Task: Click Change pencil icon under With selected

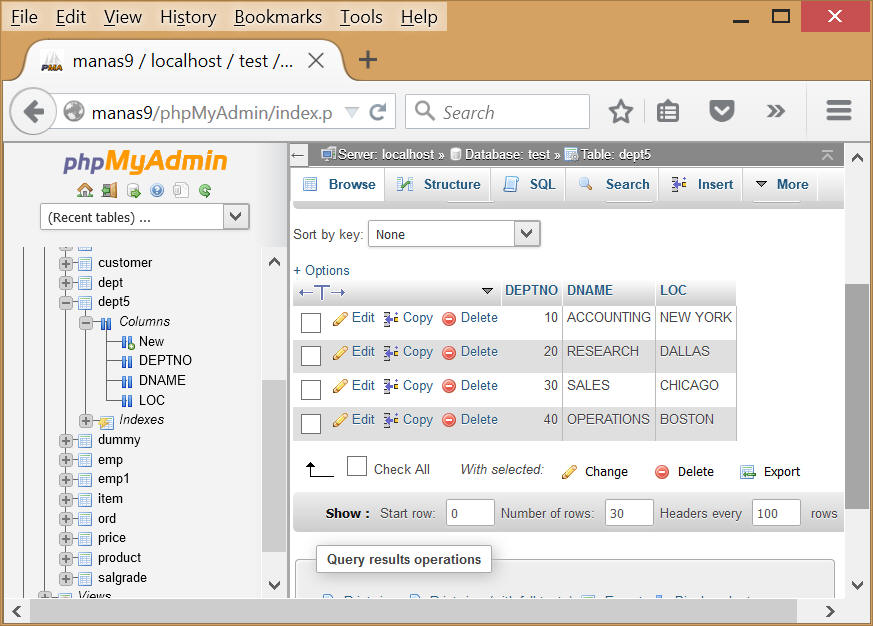Action: [570, 472]
